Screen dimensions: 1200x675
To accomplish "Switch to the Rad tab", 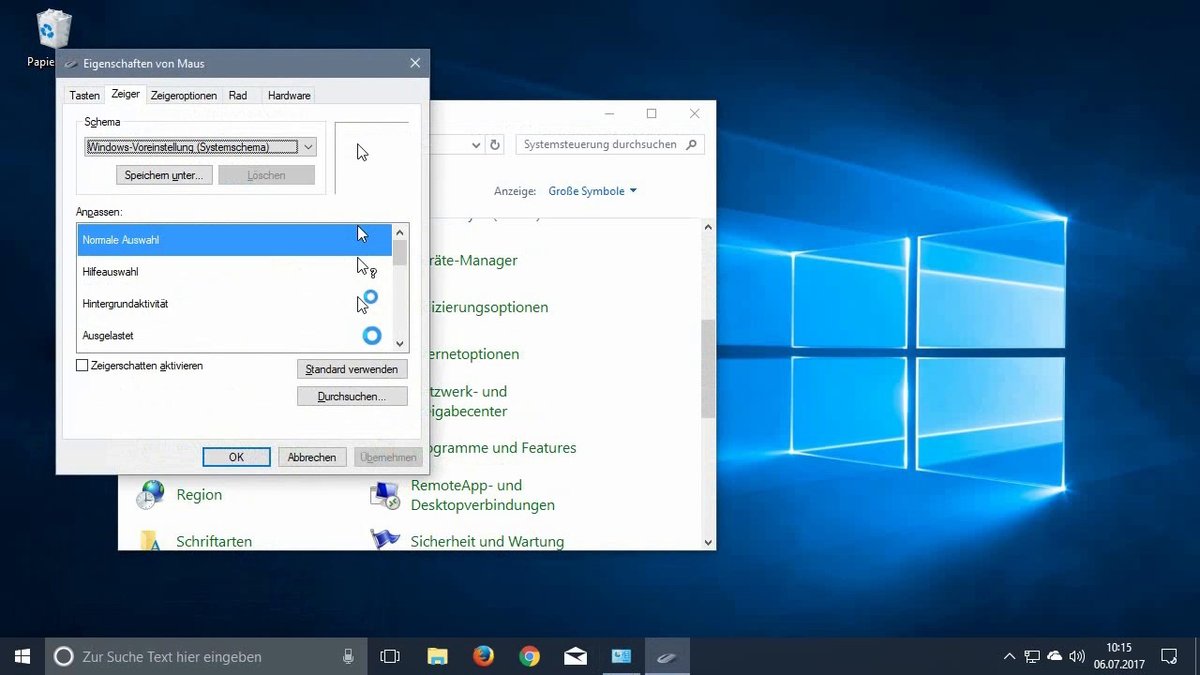I will coord(238,94).
